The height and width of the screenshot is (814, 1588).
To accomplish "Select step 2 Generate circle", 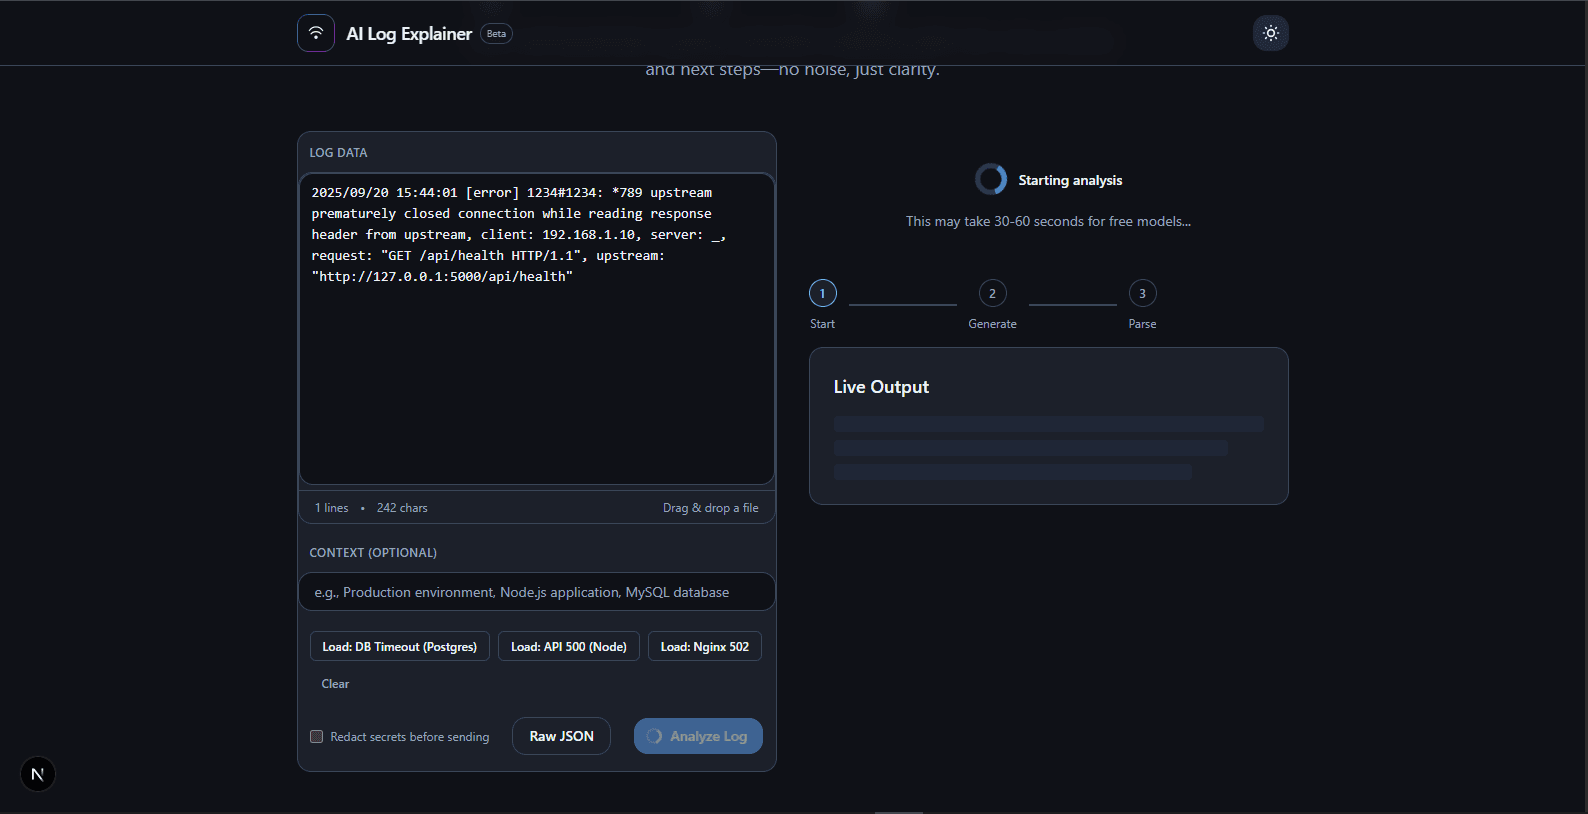I will click(993, 293).
